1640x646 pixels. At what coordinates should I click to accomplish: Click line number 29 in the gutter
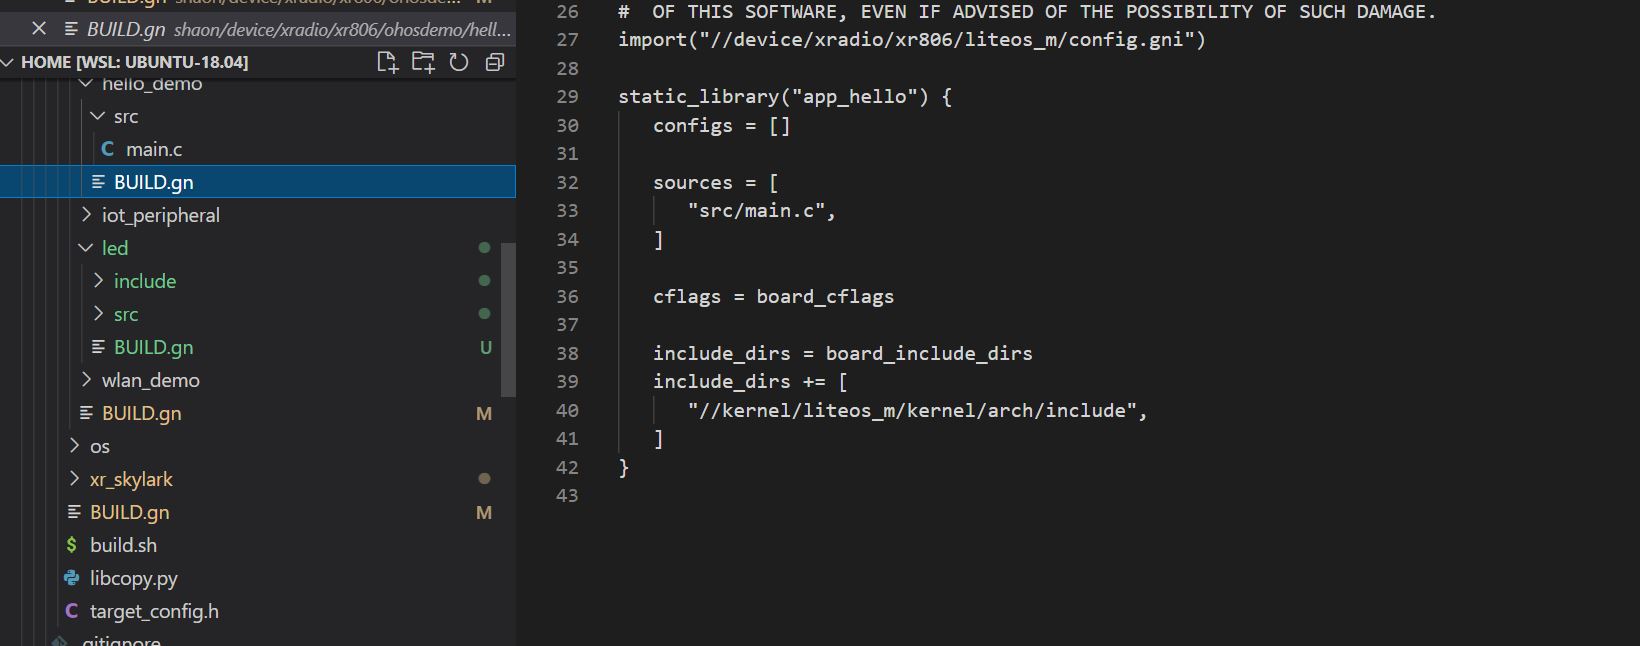coord(567,97)
